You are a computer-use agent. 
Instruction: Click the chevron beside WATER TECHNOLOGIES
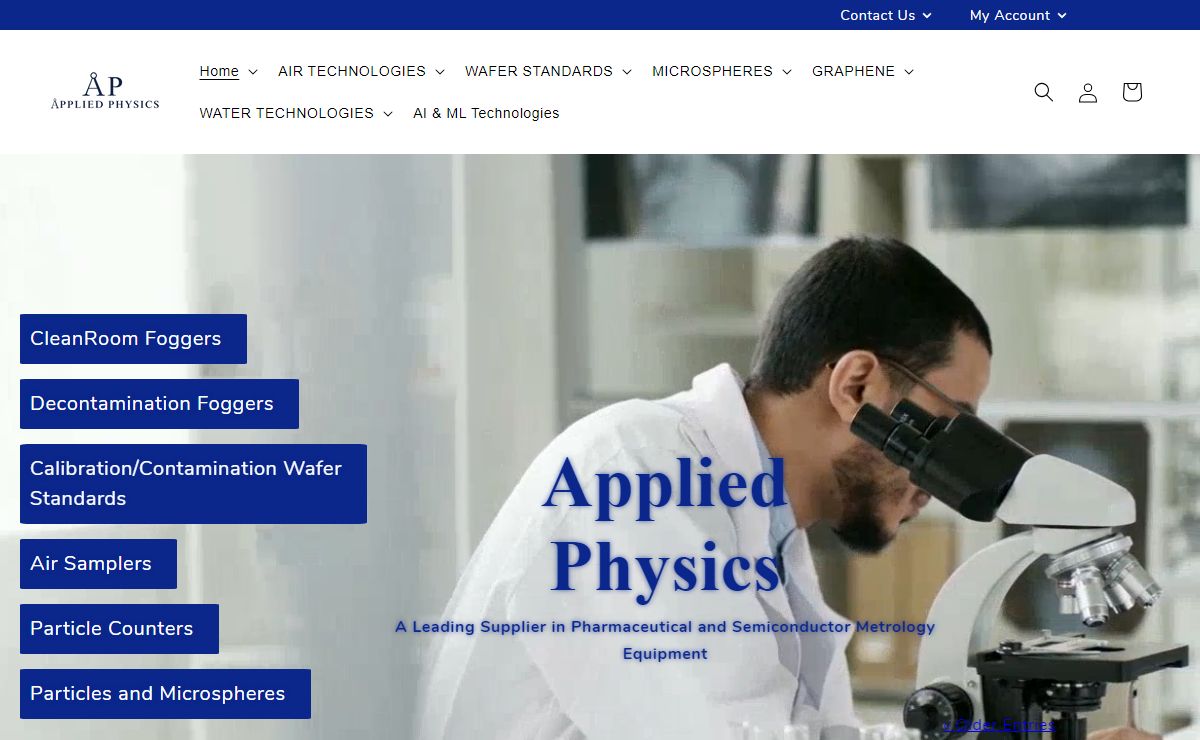(387, 114)
